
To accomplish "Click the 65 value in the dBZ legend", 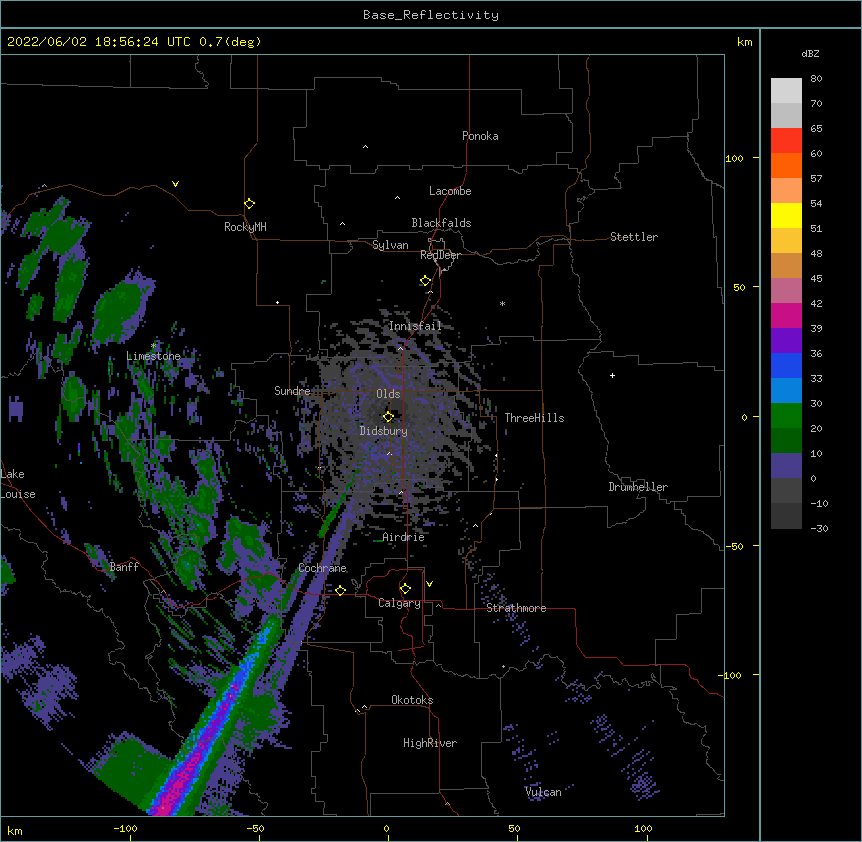I will click(816, 128).
